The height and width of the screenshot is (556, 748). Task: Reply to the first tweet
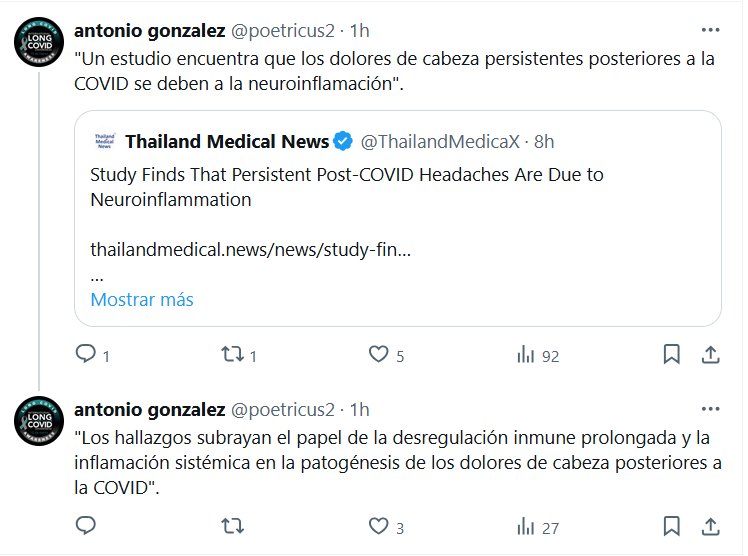click(x=86, y=354)
